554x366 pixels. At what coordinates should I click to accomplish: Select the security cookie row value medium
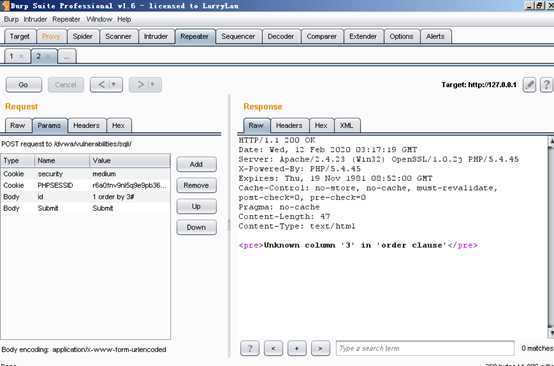(104, 174)
